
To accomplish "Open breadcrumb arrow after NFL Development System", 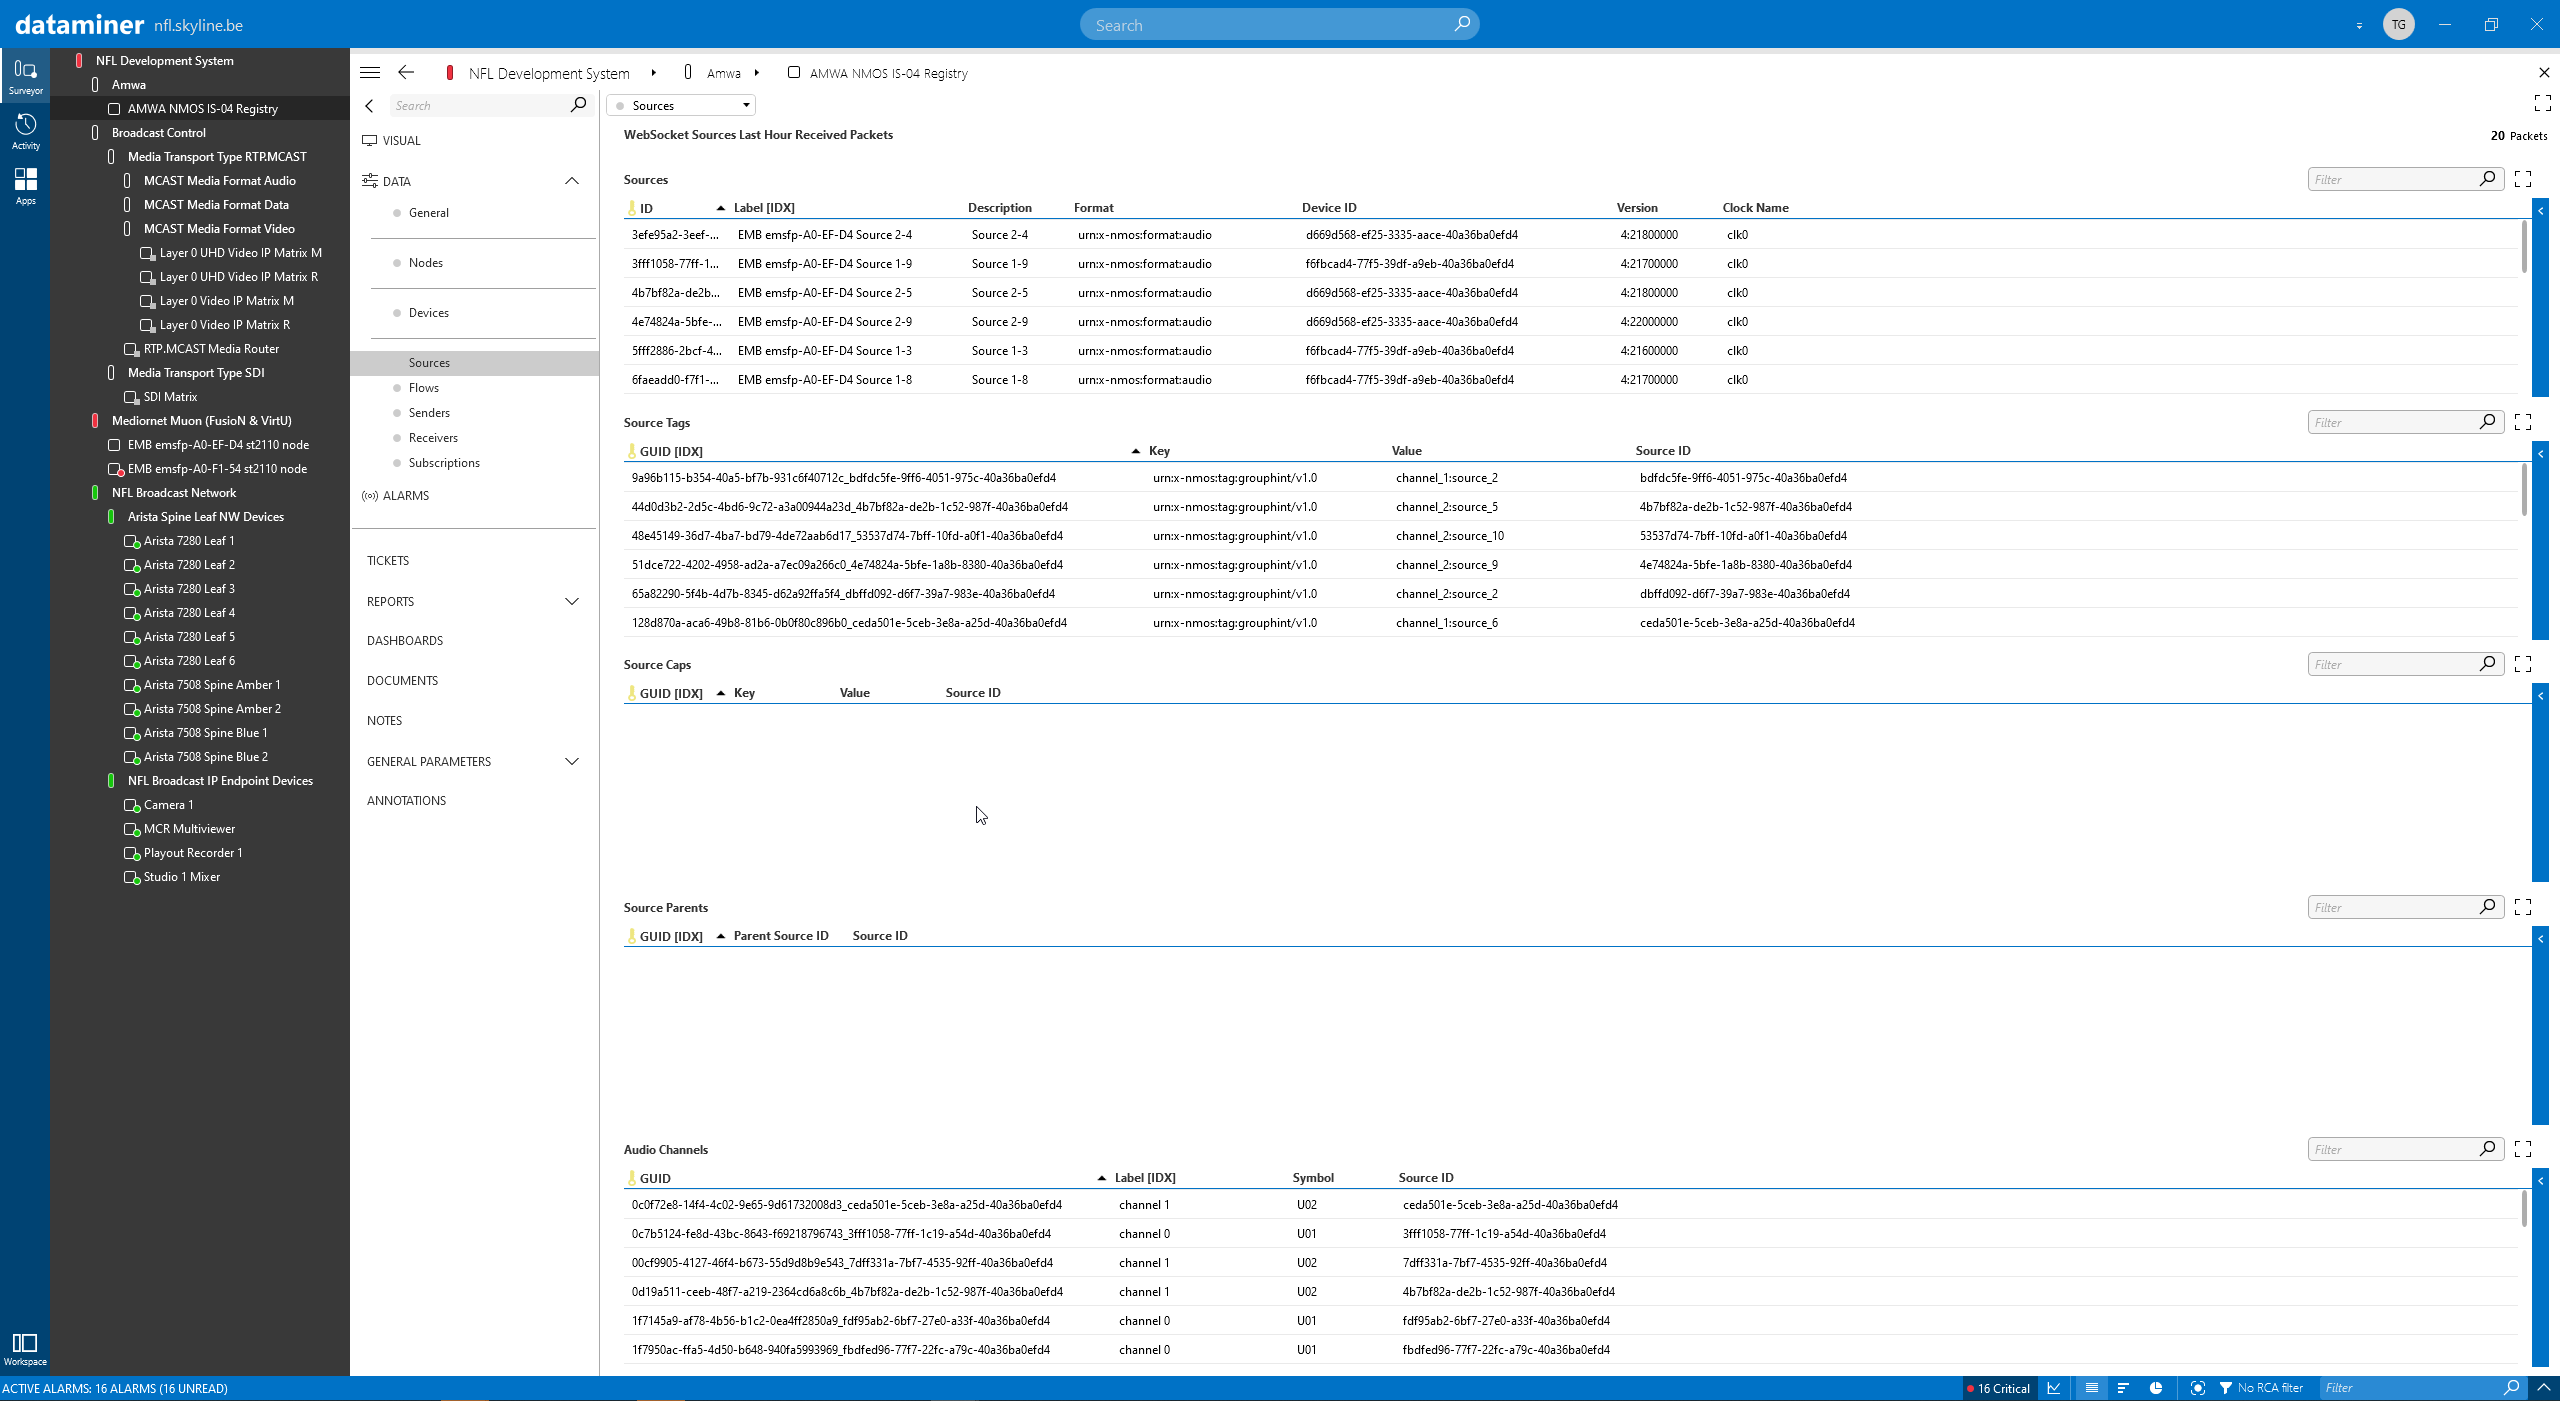I will (x=653, y=73).
